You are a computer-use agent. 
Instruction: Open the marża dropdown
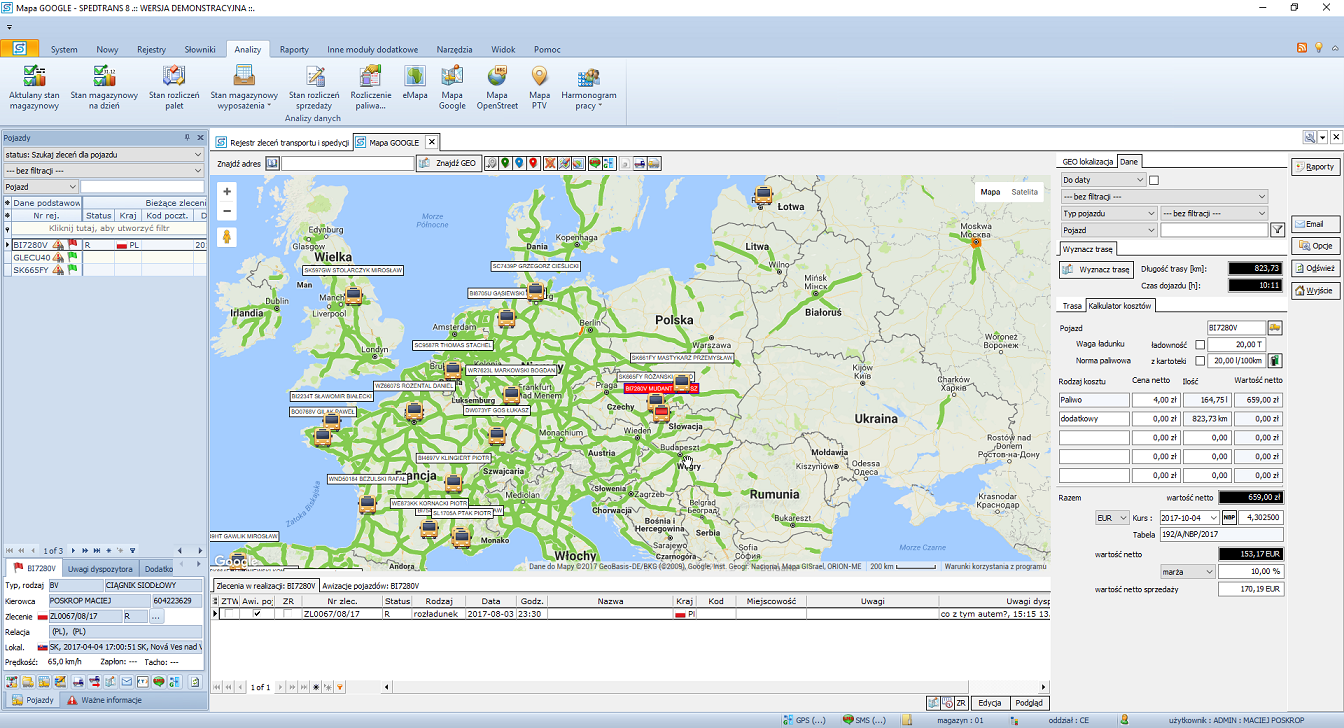click(x=1187, y=571)
